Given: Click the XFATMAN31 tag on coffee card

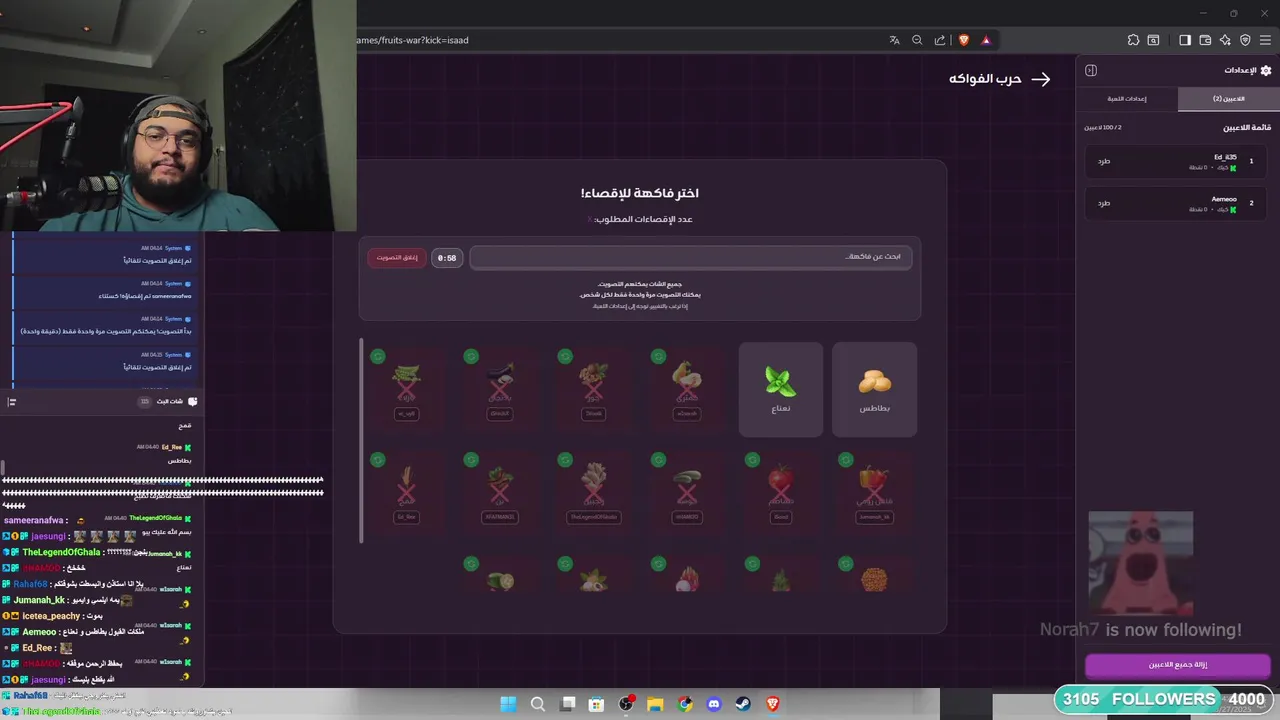Looking at the screenshot, I should tap(500, 517).
